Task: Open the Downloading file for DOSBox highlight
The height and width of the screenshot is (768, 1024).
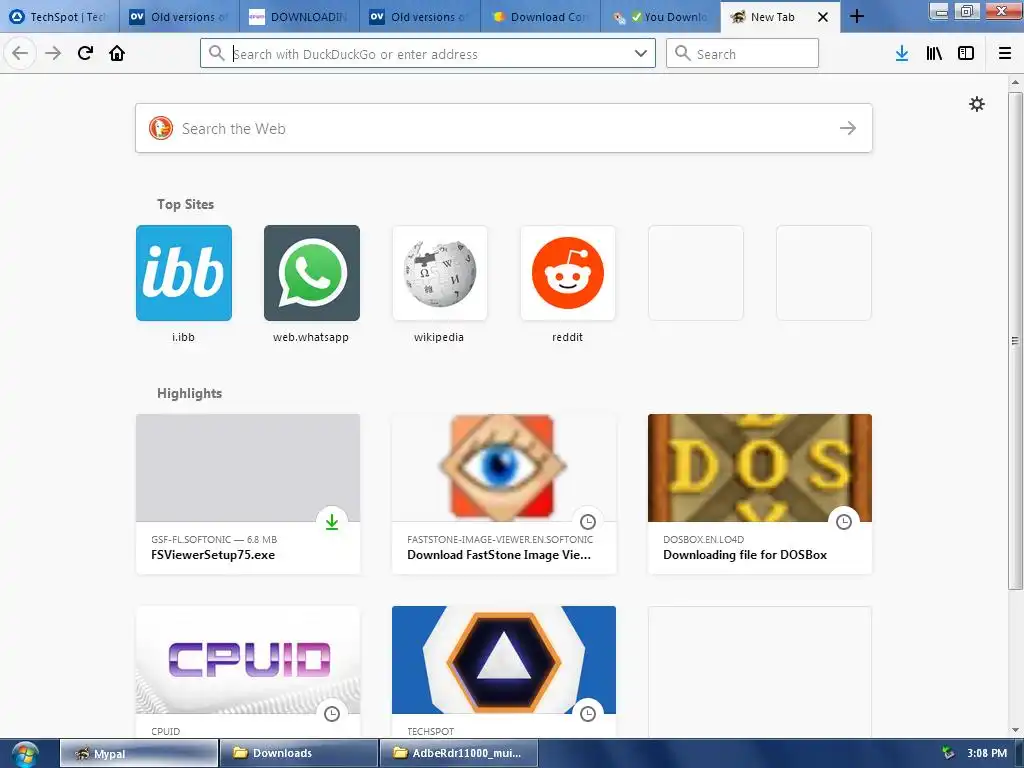Action: (760, 494)
